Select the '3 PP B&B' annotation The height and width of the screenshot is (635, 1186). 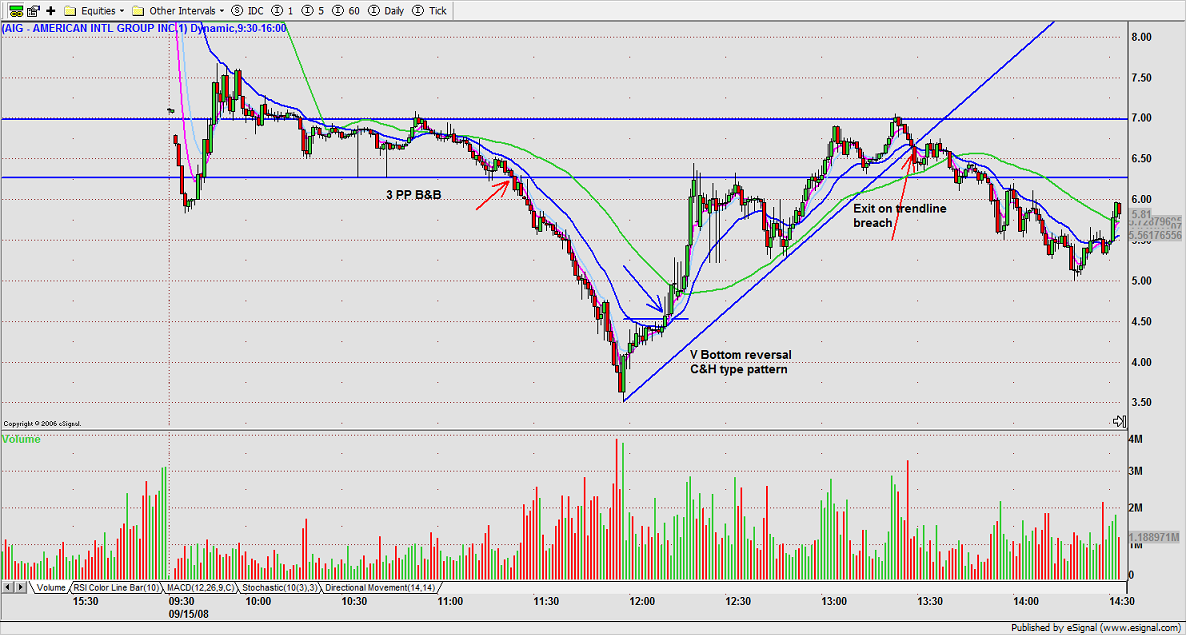pyautogui.click(x=414, y=195)
